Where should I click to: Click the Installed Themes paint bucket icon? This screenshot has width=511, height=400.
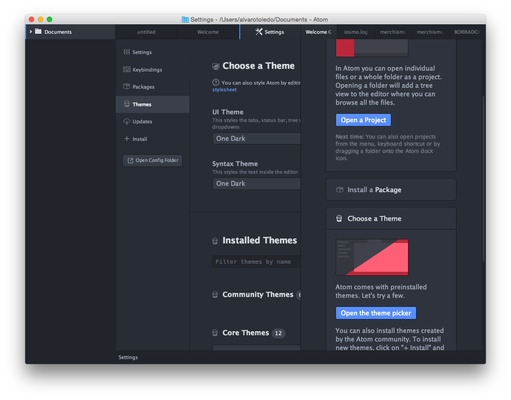coord(215,241)
